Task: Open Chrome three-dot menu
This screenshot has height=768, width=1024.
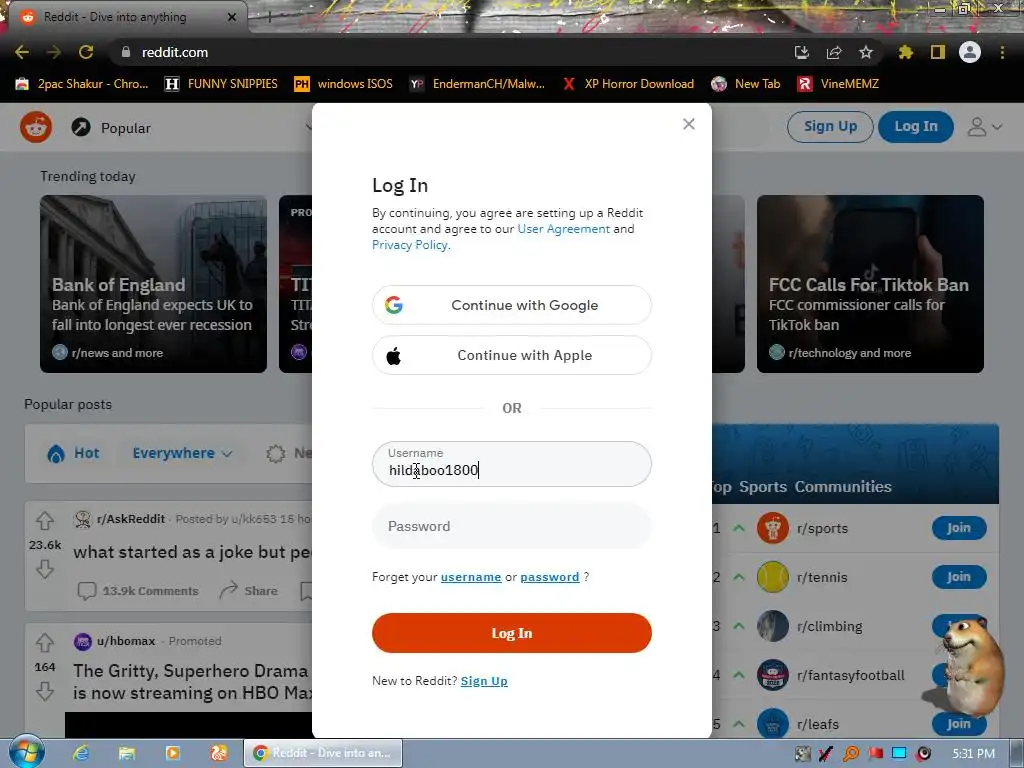Action: [x=1002, y=52]
